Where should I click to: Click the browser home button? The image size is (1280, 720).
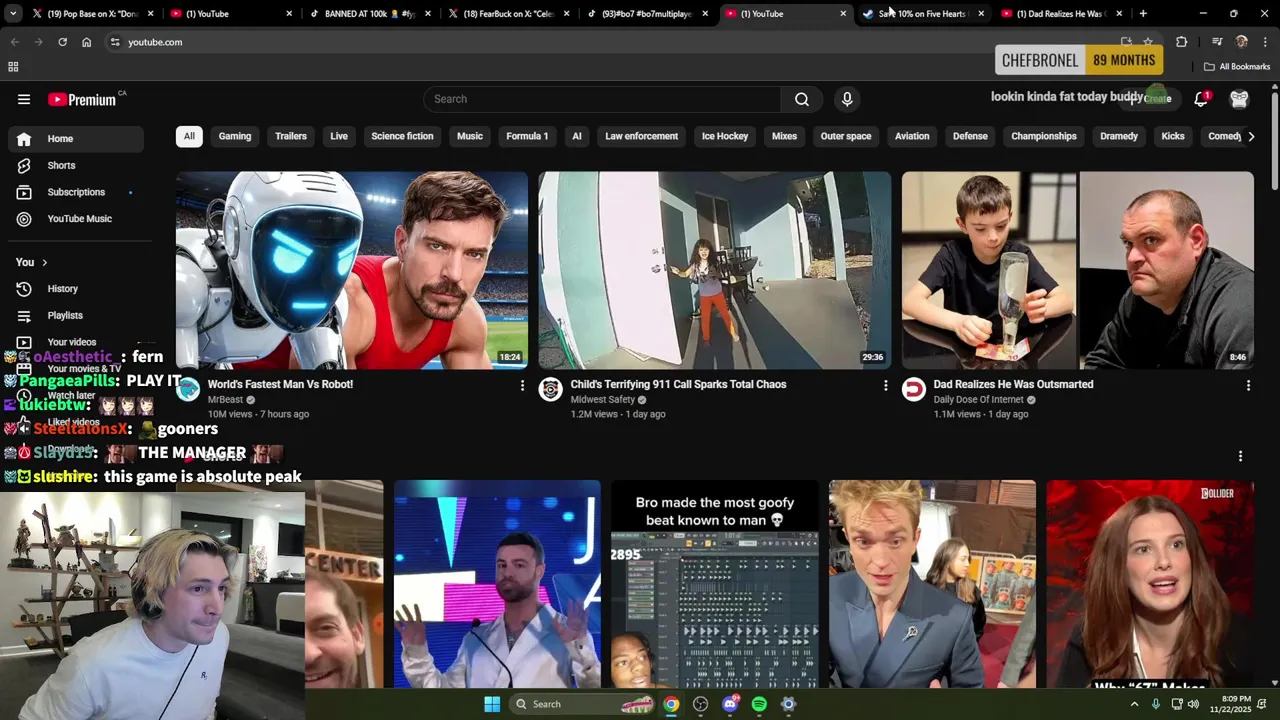(86, 42)
